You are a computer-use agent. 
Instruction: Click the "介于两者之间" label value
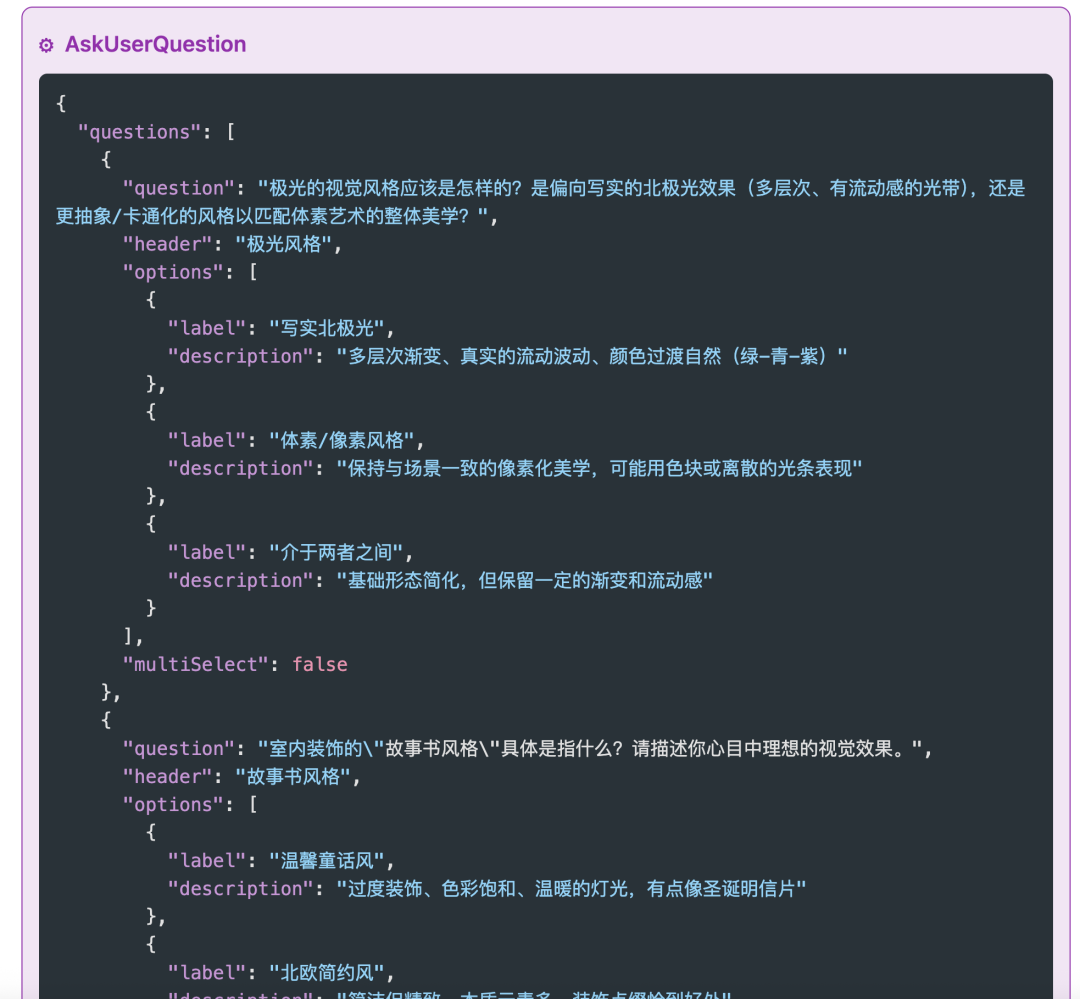click(336, 553)
